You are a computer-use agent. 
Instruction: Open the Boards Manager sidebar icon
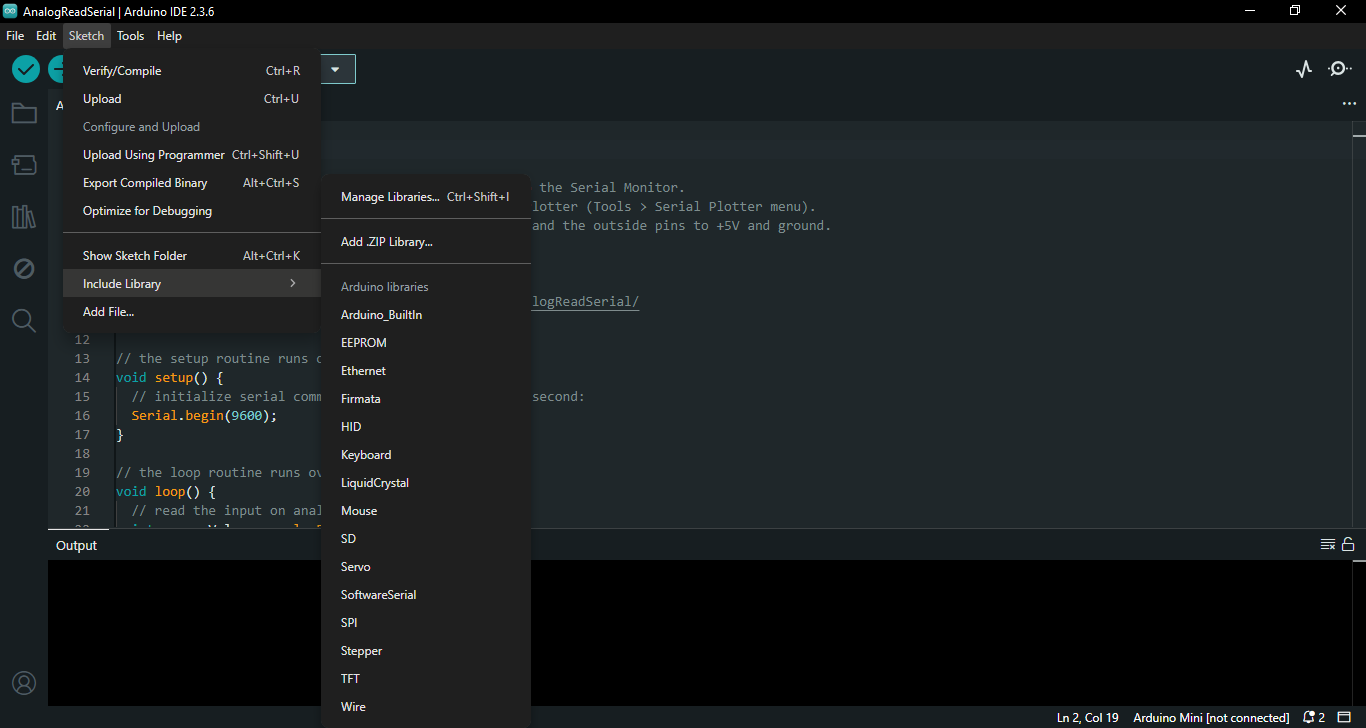point(24,165)
